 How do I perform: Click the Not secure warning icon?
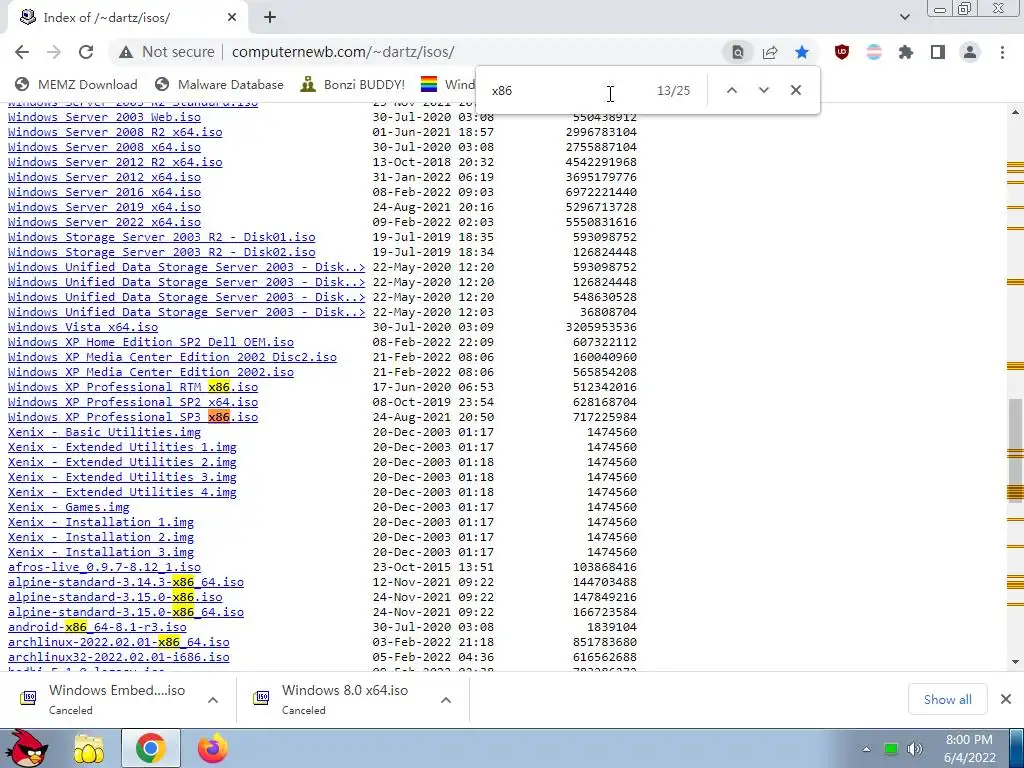[125, 52]
